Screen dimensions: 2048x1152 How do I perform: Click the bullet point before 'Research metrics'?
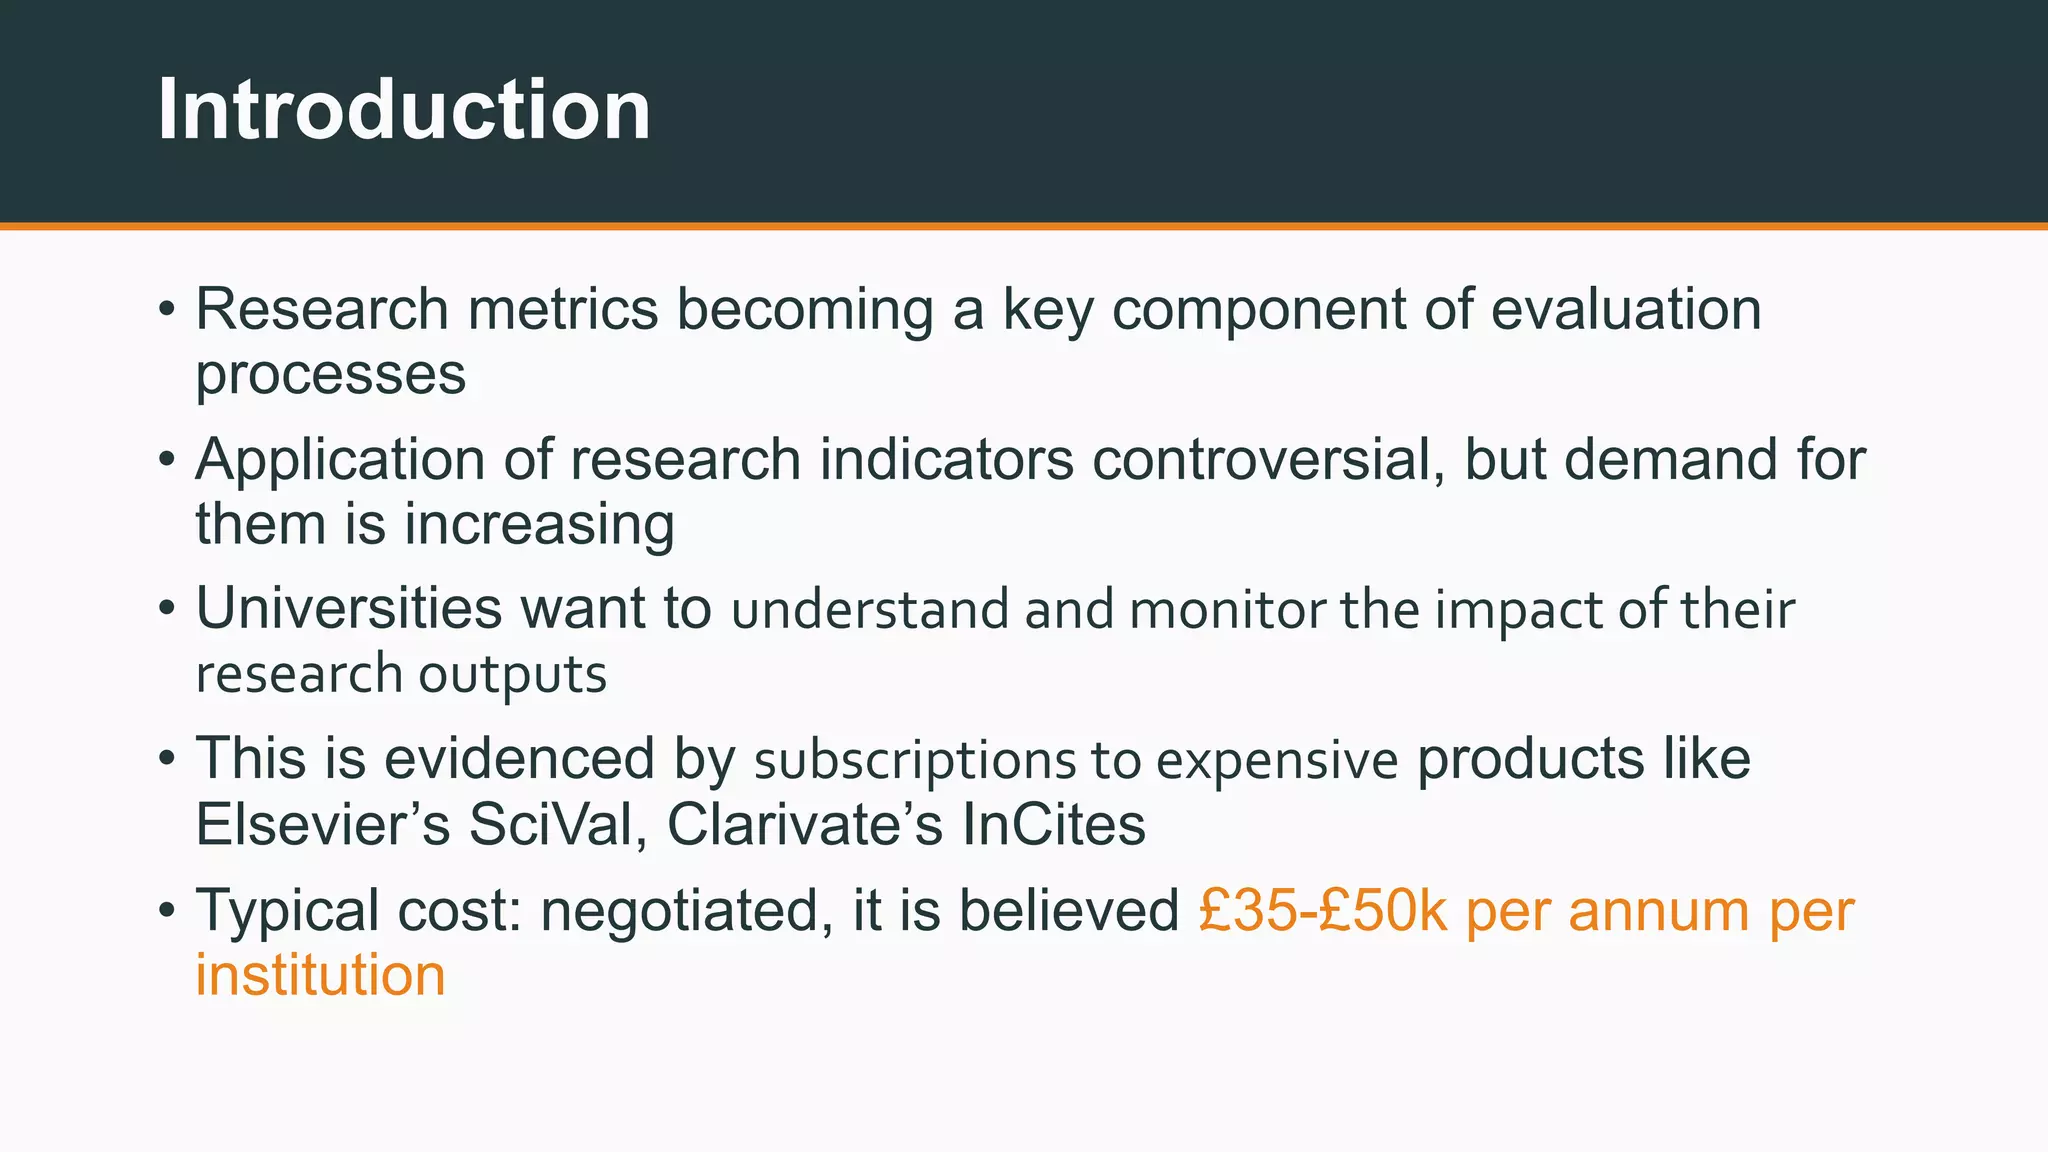point(167,309)
